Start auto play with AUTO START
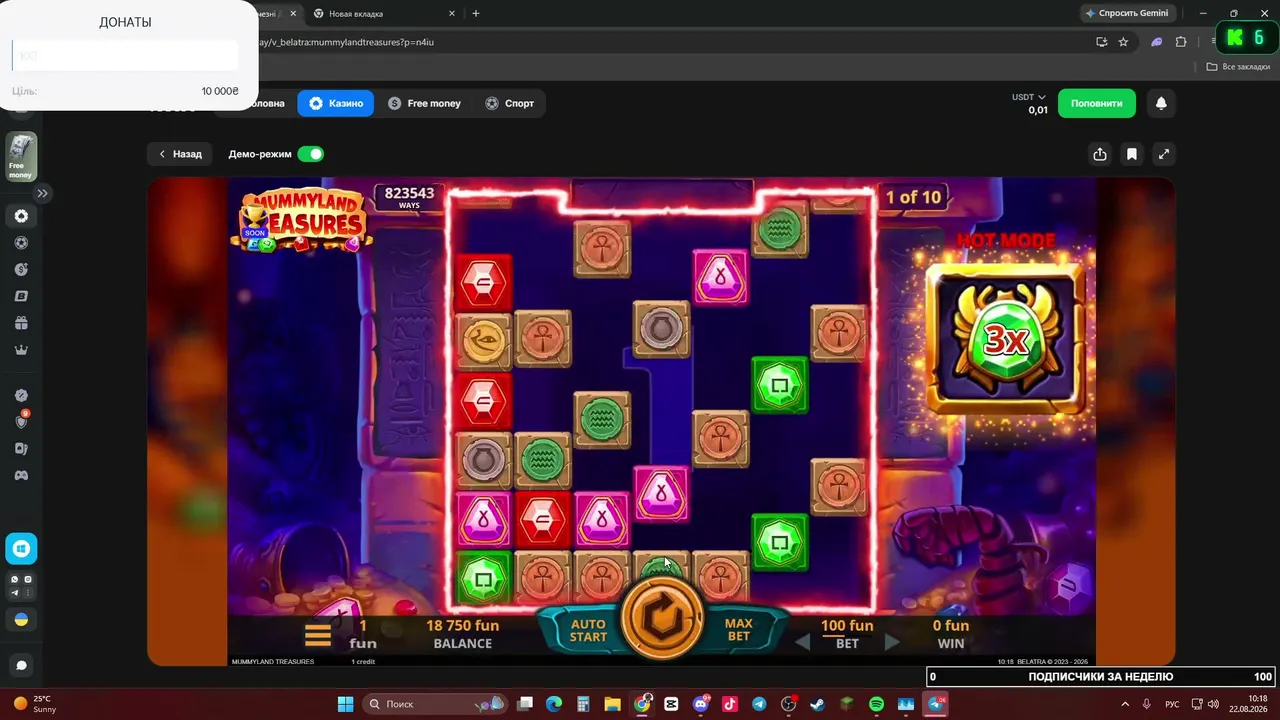This screenshot has height=720, width=1280. pos(588,631)
